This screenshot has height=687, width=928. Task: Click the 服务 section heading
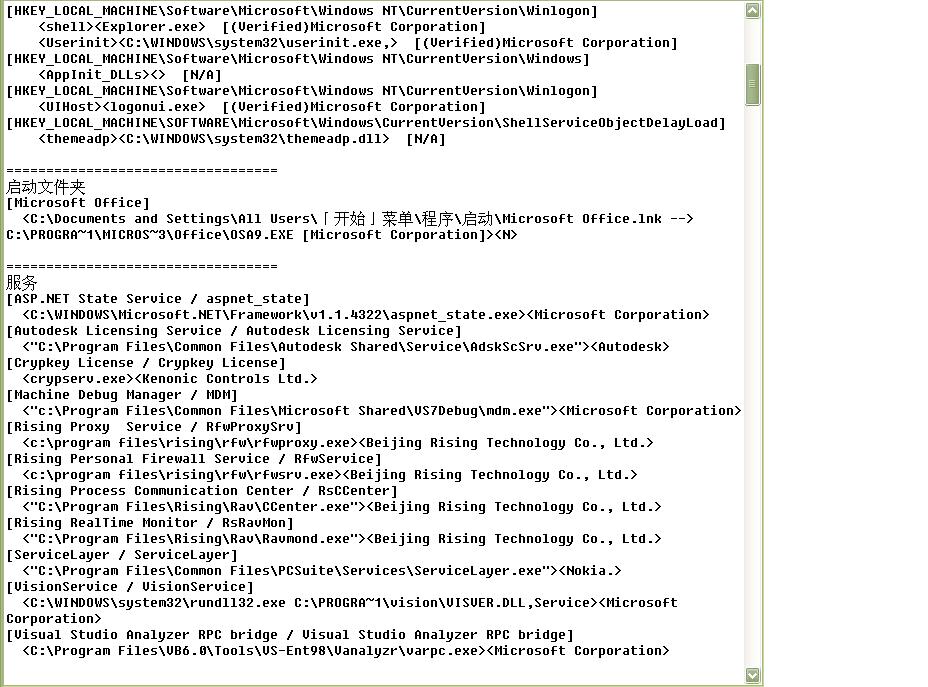pos(21,283)
